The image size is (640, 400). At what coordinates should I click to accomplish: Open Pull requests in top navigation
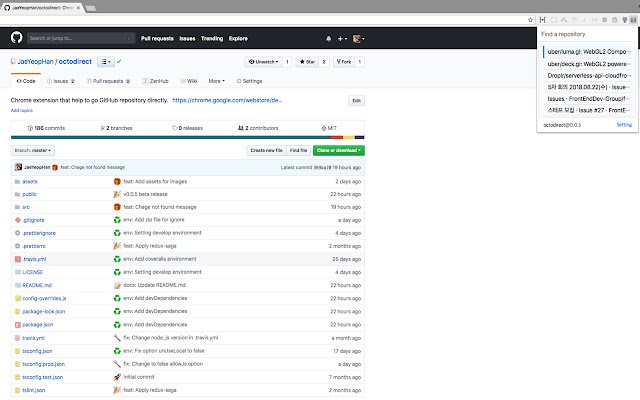click(157, 38)
